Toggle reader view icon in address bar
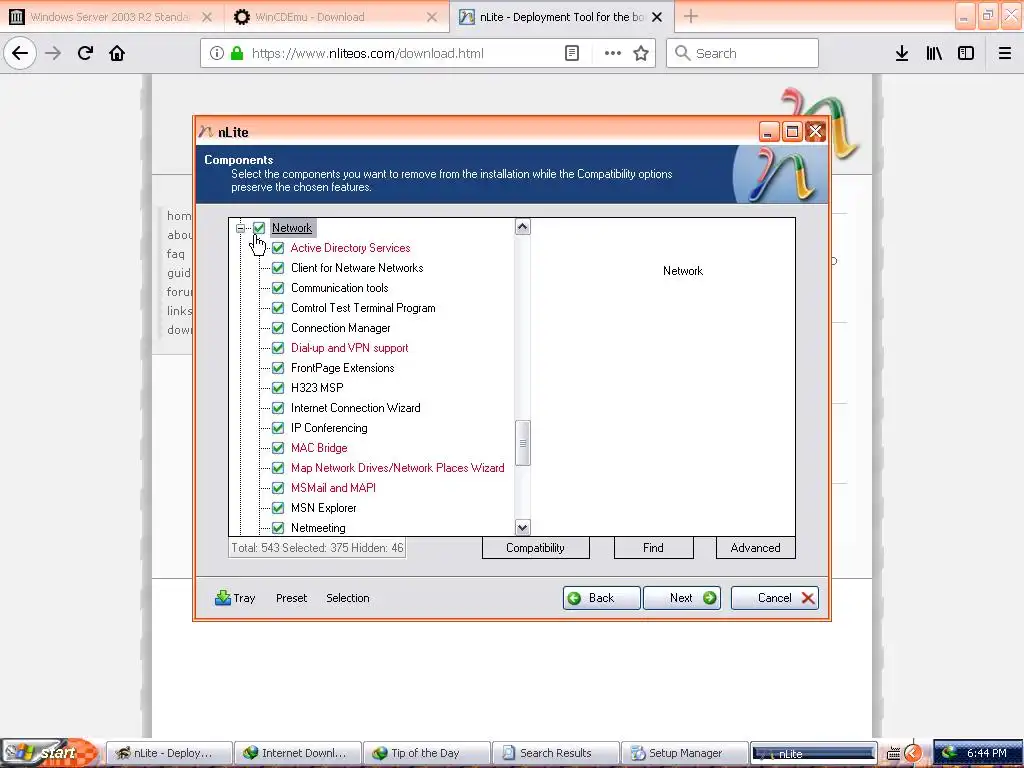The height and width of the screenshot is (768, 1024). pos(571,54)
